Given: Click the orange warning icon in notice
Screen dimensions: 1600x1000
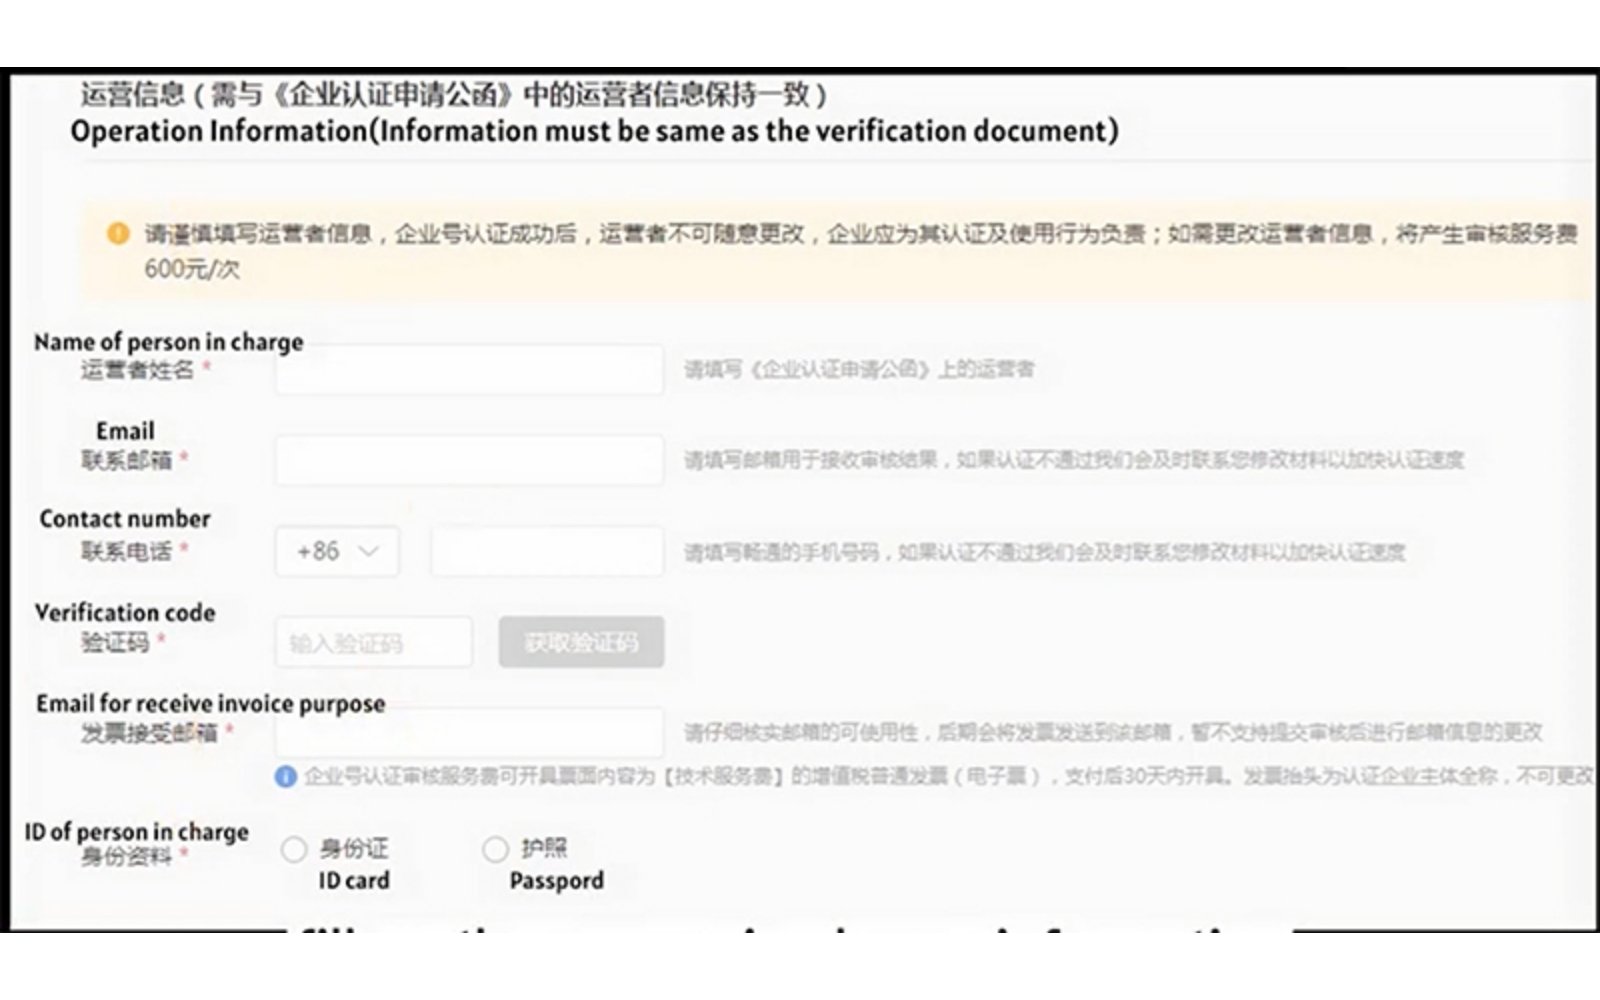Looking at the screenshot, I should 118,233.
